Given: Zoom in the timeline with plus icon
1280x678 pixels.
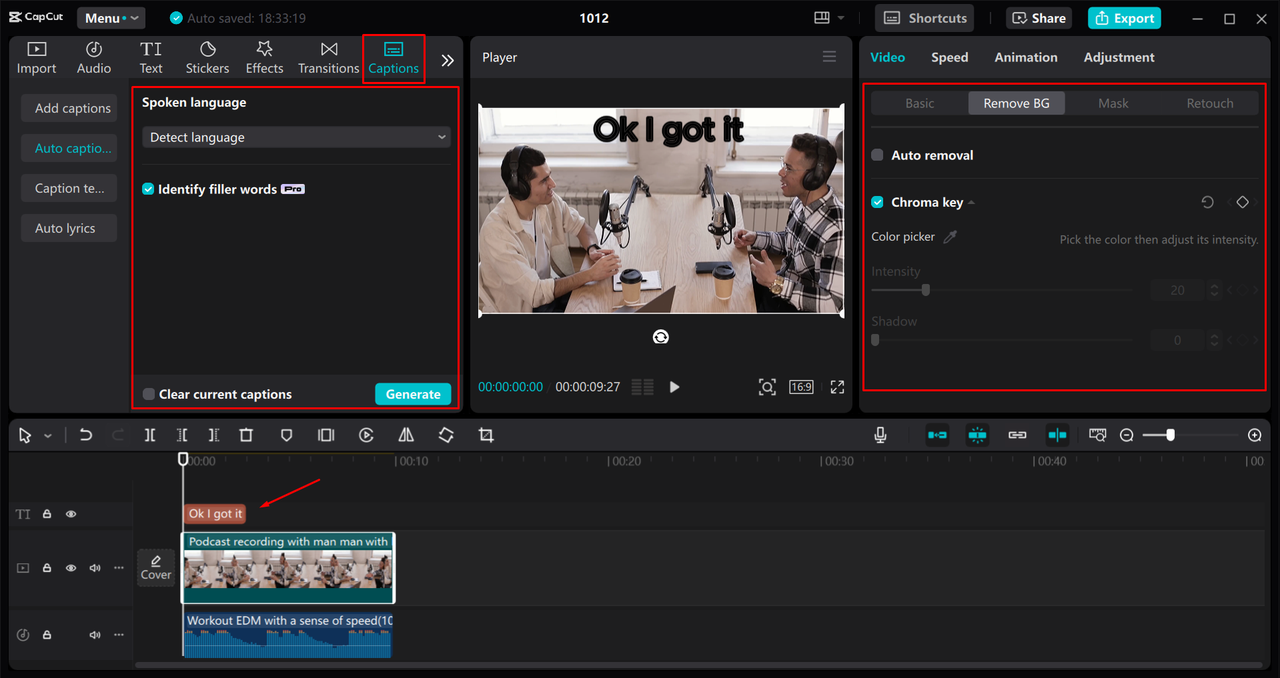Looking at the screenshot, I should (x=1255, y=435).
